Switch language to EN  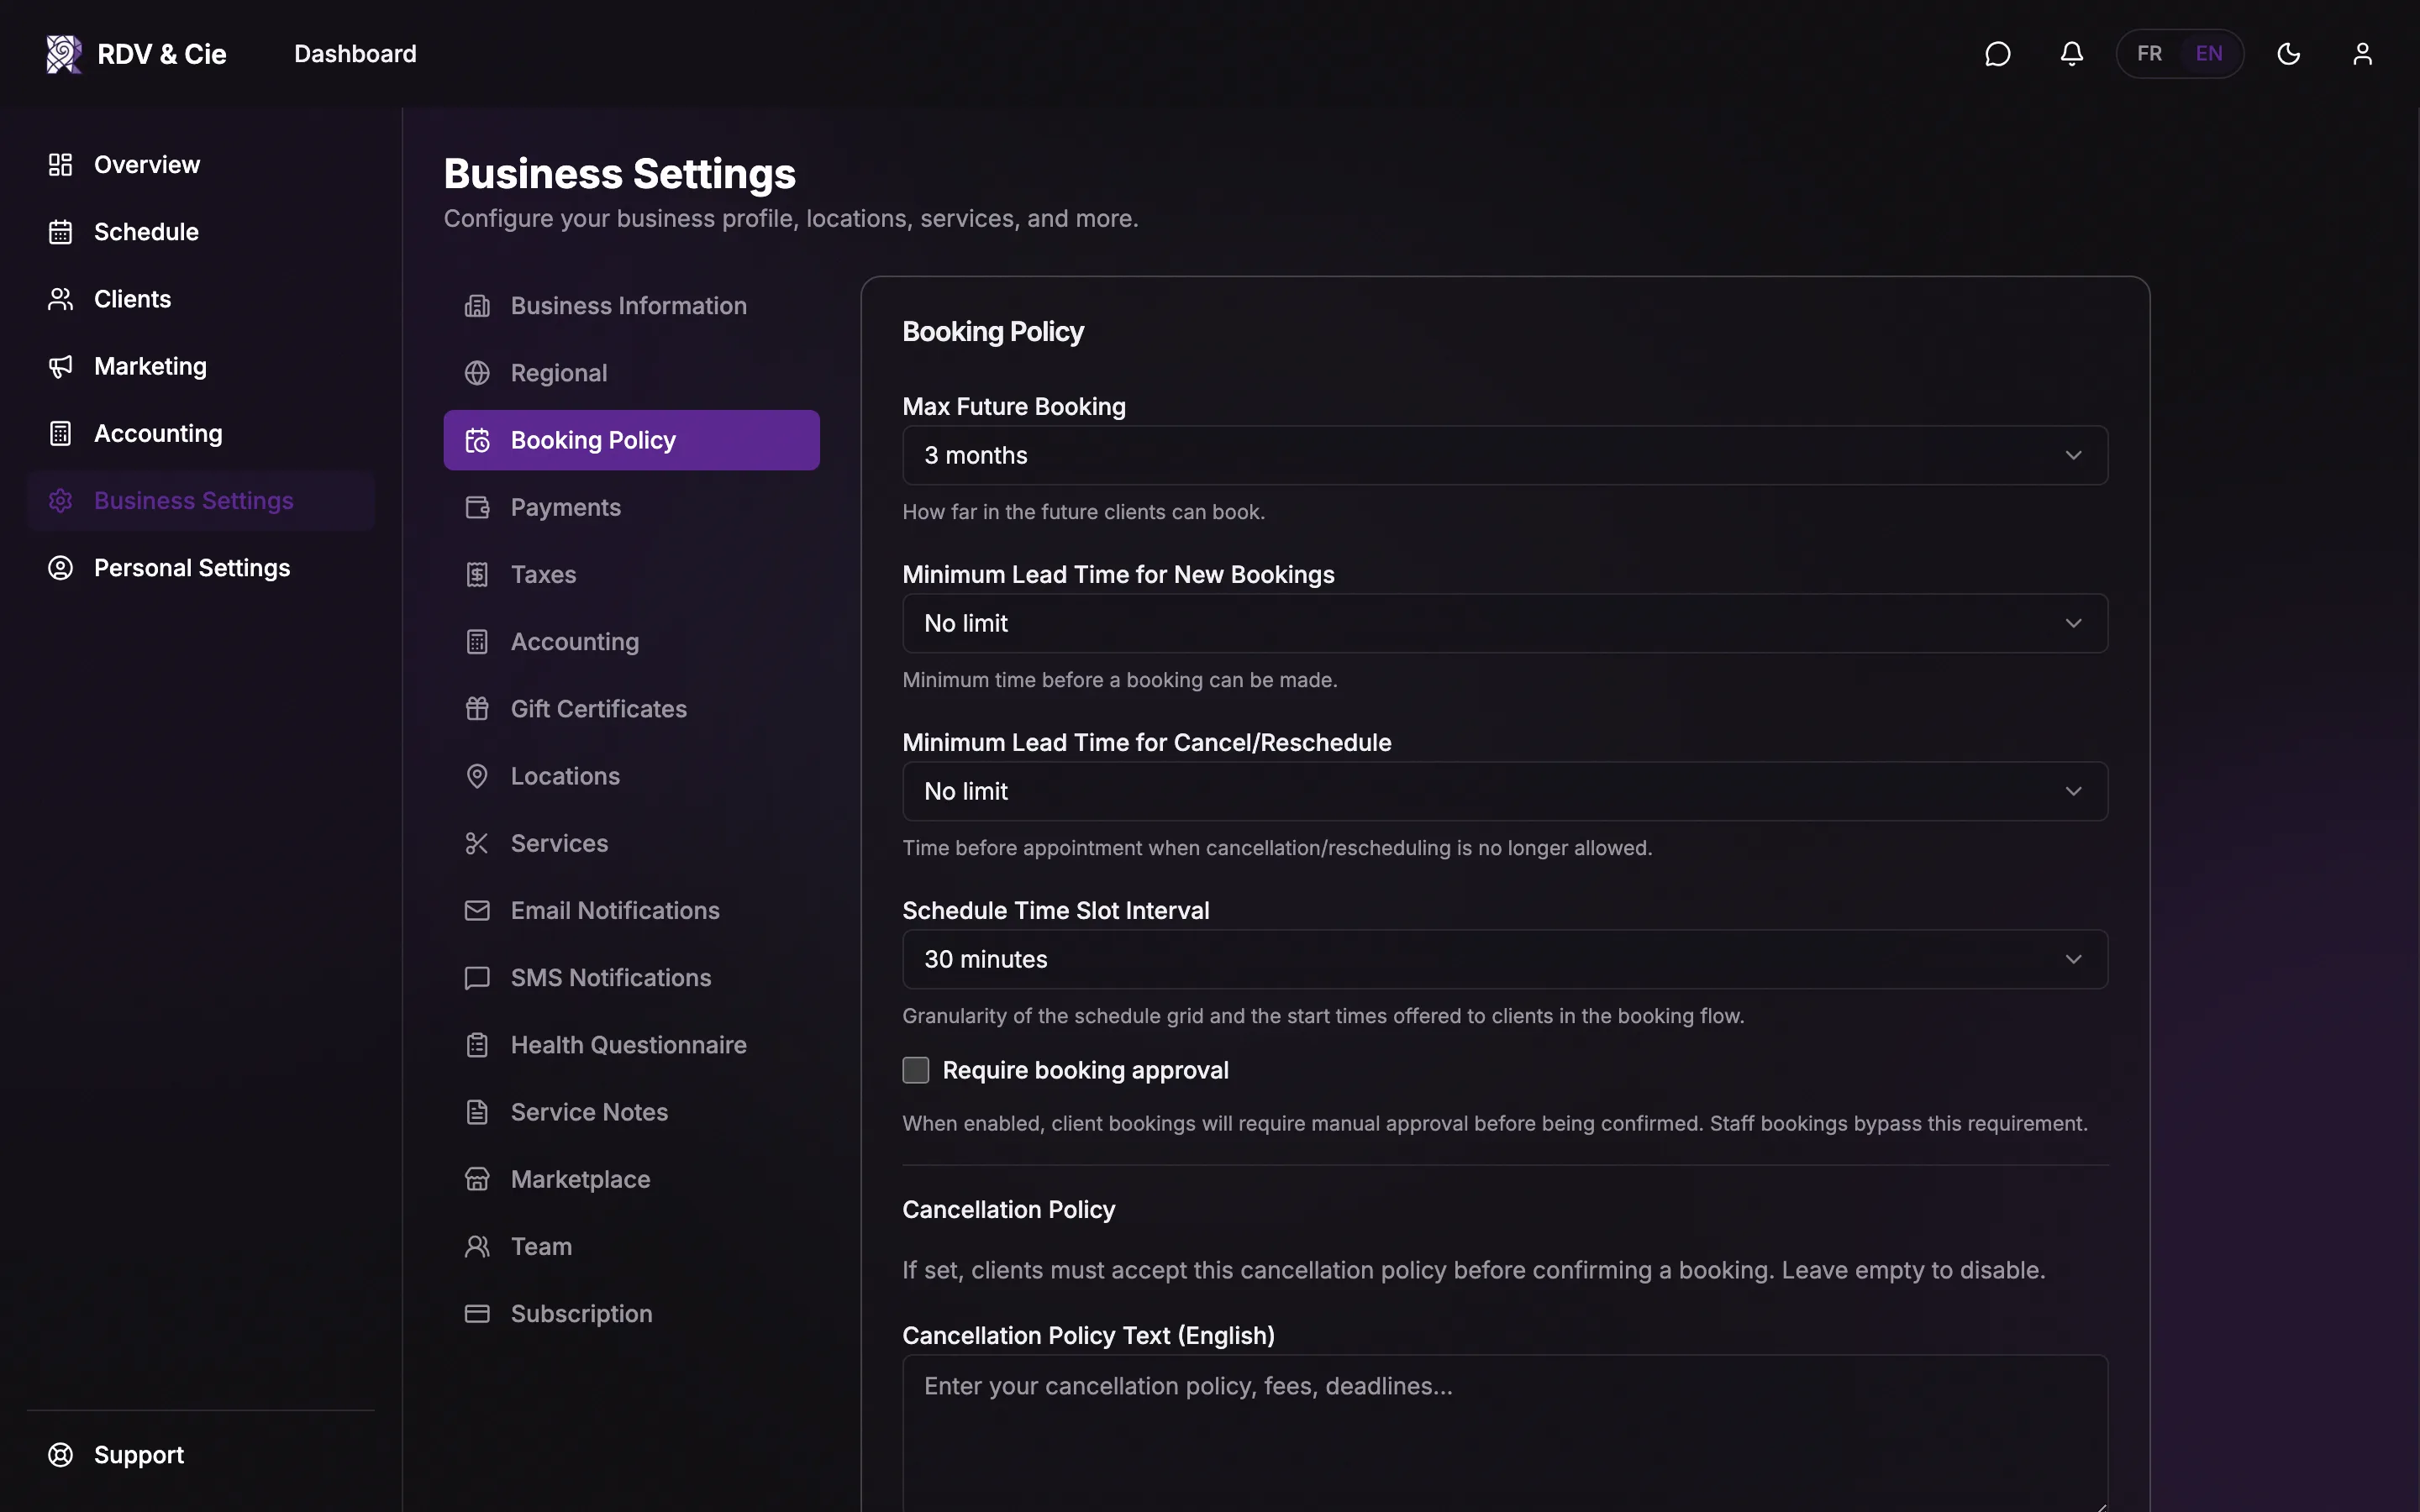2209,54
